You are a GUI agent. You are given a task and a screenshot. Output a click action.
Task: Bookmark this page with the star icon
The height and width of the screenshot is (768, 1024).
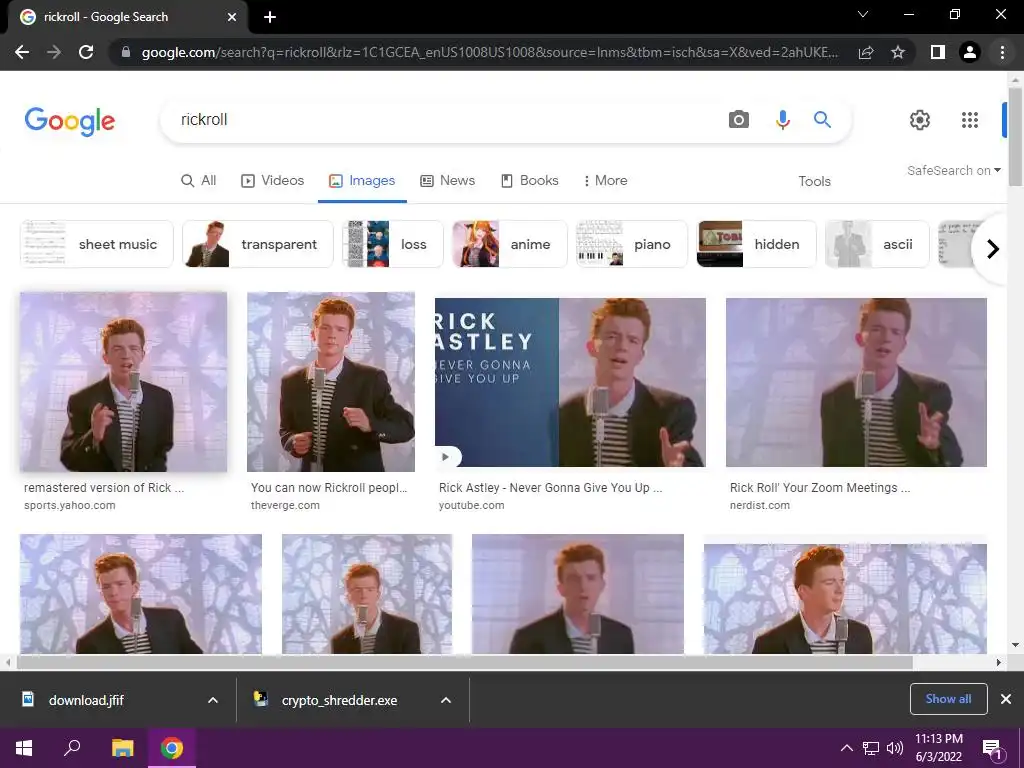(898, 52)
